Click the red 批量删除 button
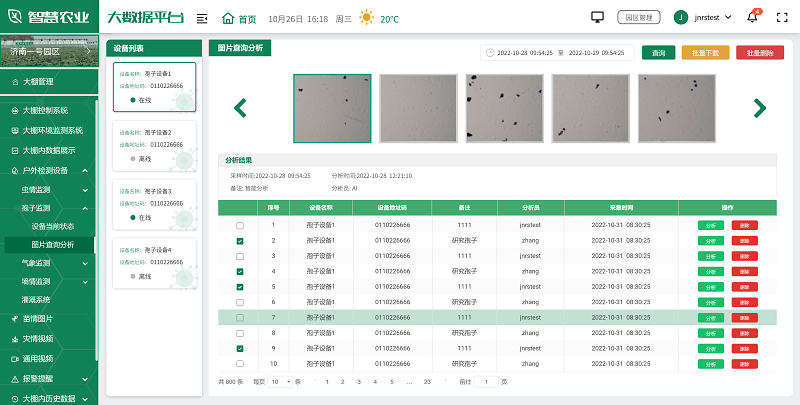Viewport: 800px width, 405px height. click(x=760, y=52)
